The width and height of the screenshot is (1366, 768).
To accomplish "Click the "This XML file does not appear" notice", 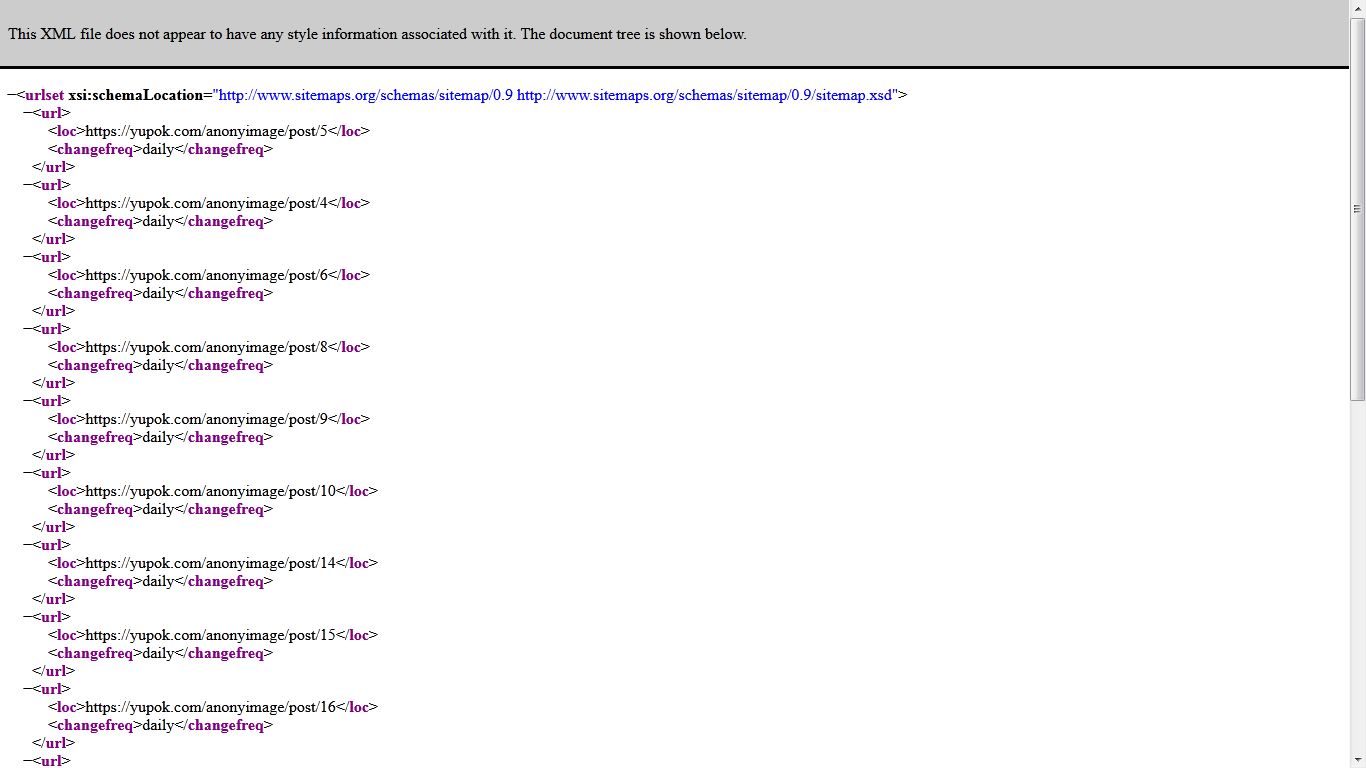I will [x=377, y=34].
